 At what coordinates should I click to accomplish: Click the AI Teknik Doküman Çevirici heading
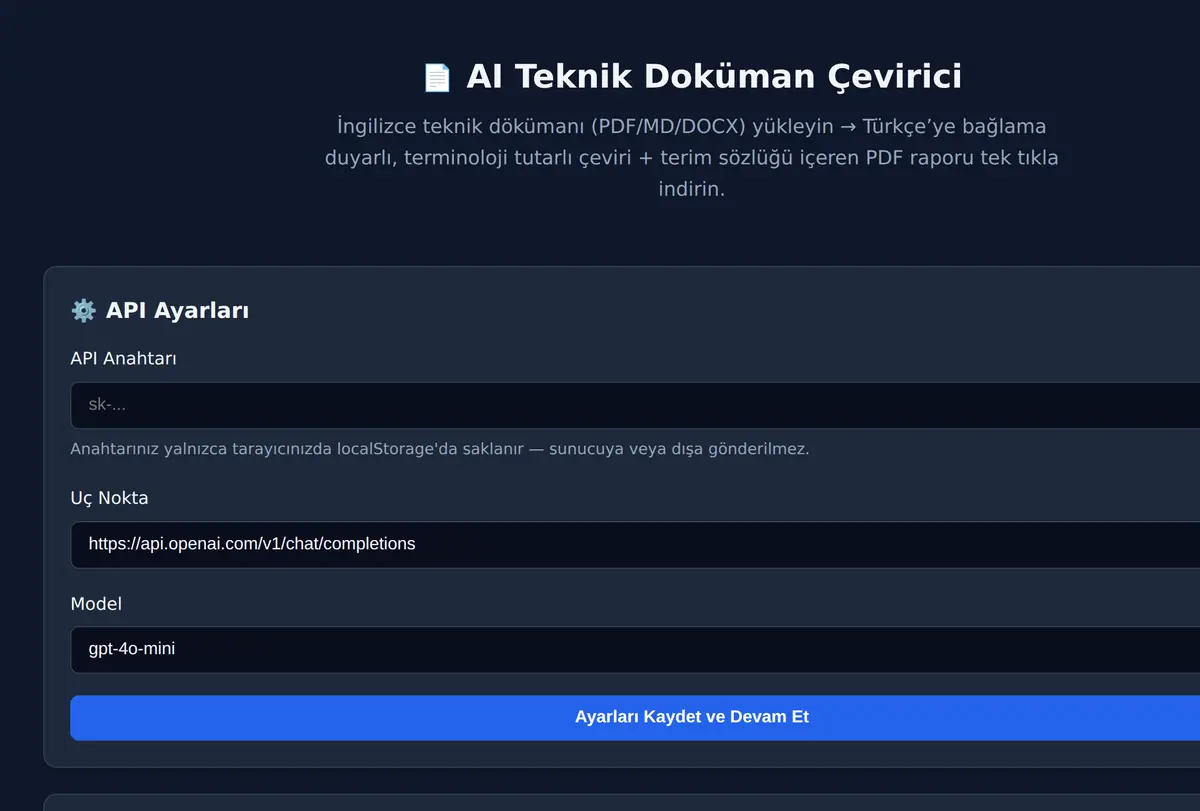pos(692,77)
